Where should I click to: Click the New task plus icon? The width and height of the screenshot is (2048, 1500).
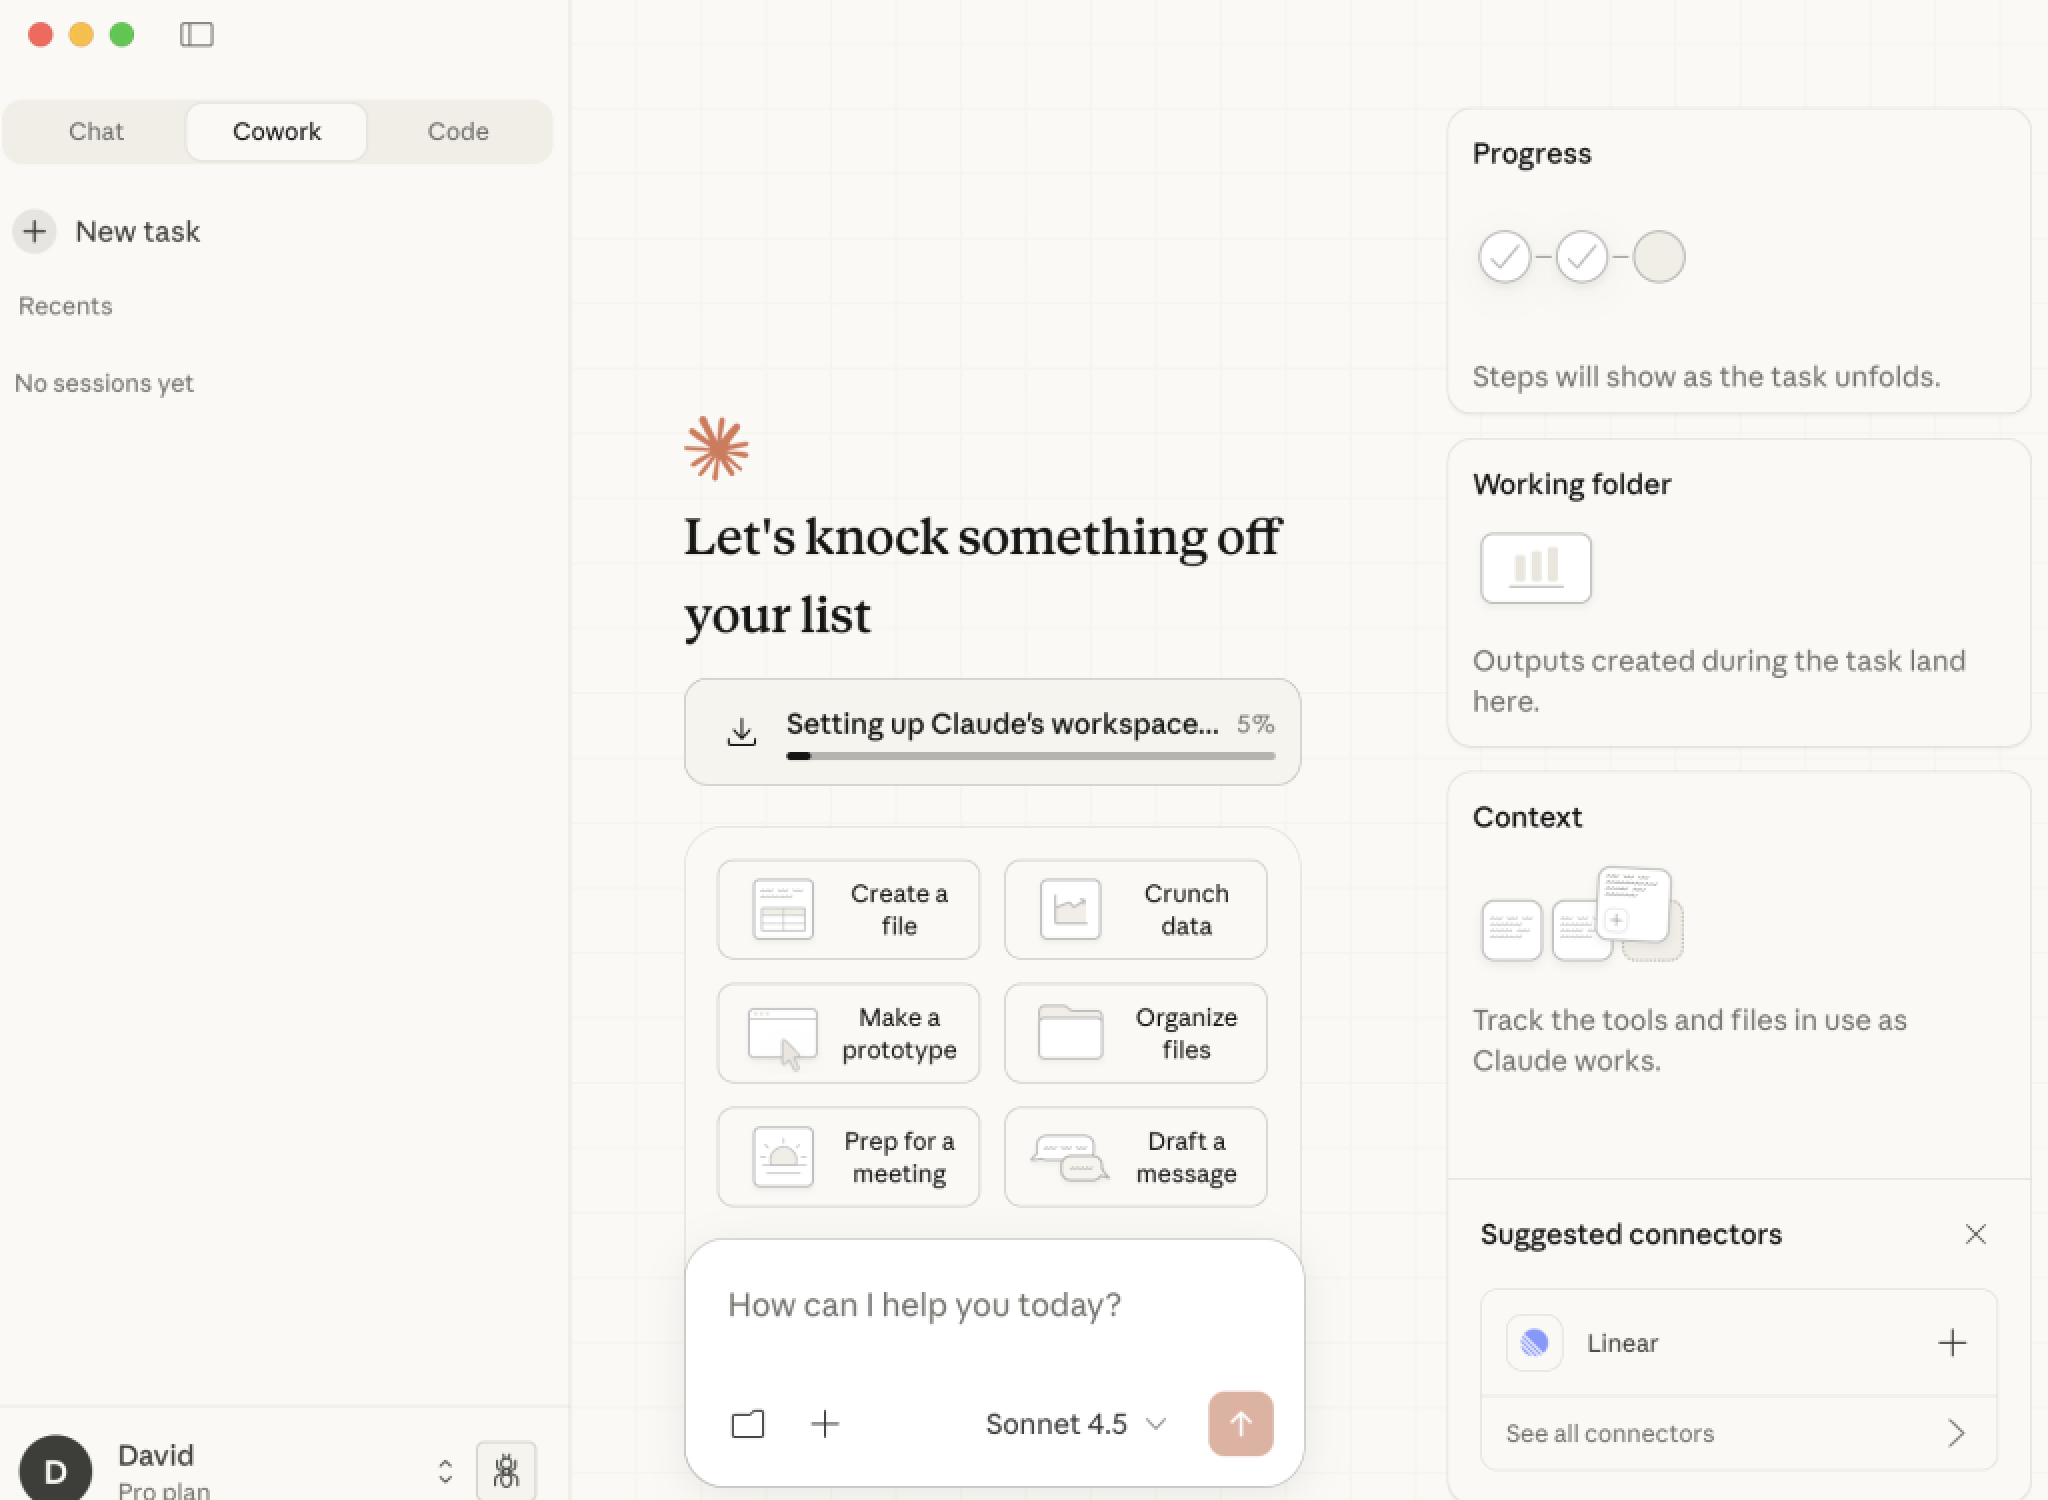tap(35, 232)
